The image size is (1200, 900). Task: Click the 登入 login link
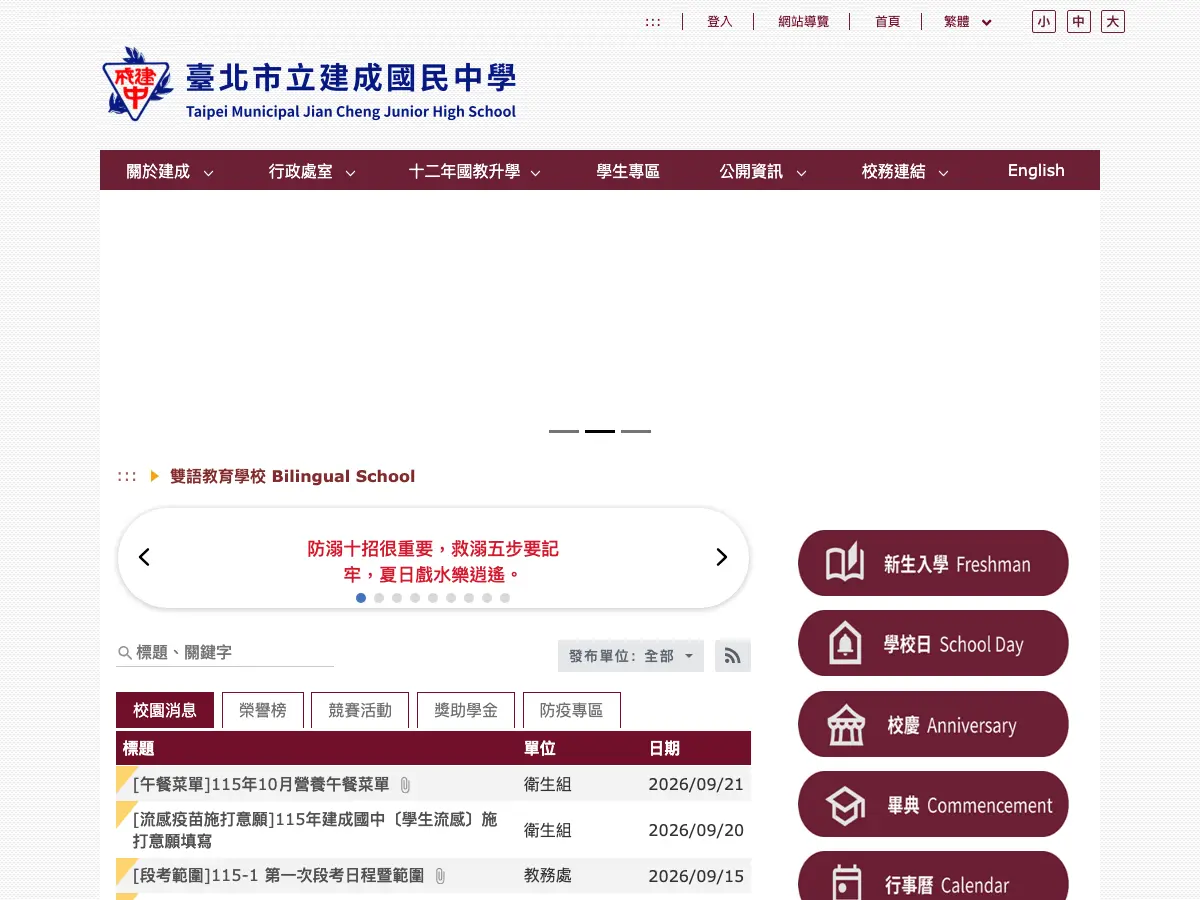coord(720,22)
